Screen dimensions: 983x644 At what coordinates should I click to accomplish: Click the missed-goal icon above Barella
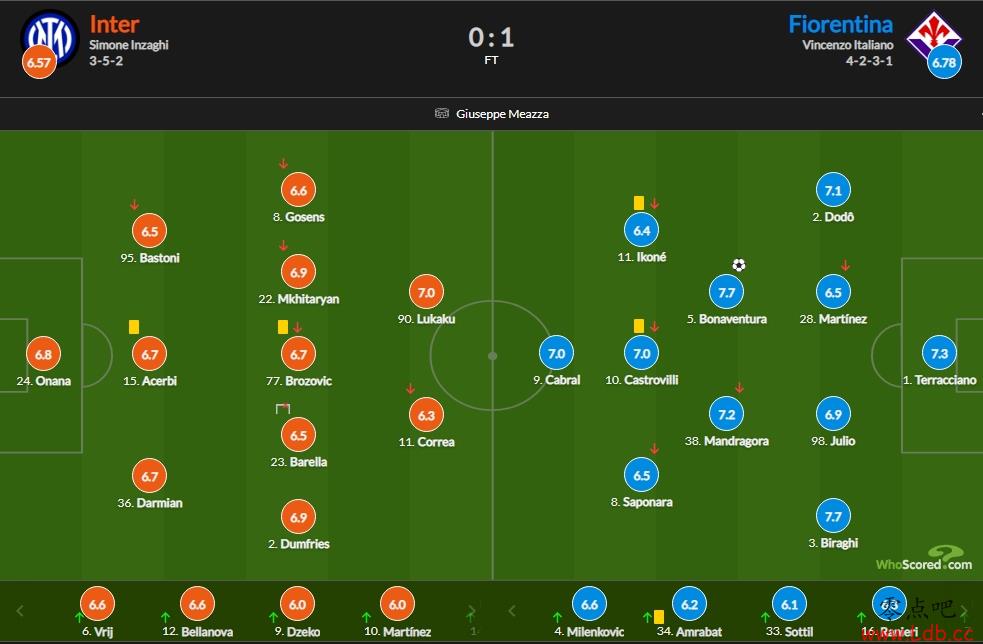tap(283, 409)
